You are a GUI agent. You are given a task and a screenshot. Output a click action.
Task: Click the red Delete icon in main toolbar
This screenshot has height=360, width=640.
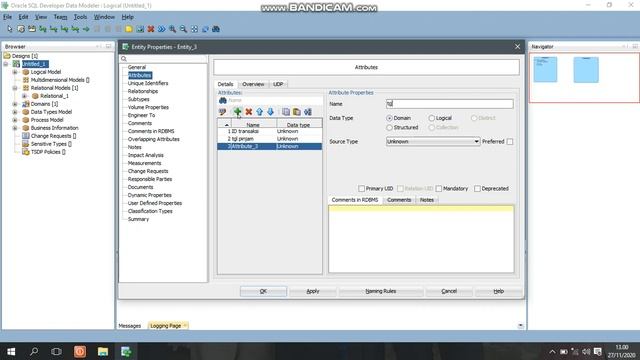point(151,29)
